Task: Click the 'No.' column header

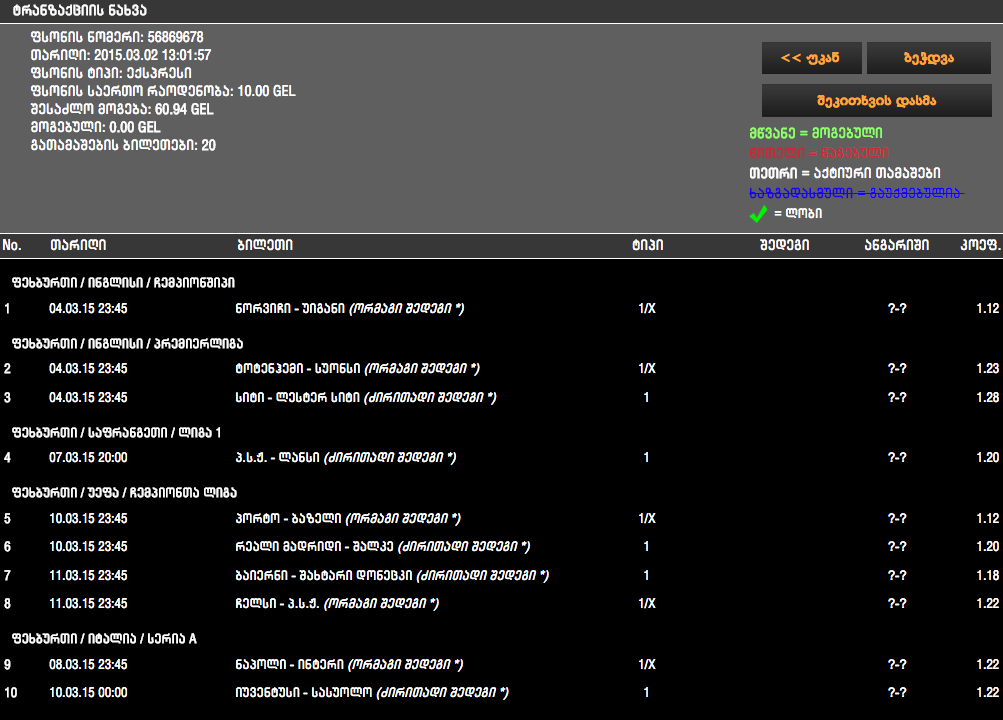Action: tap(12, 245)
